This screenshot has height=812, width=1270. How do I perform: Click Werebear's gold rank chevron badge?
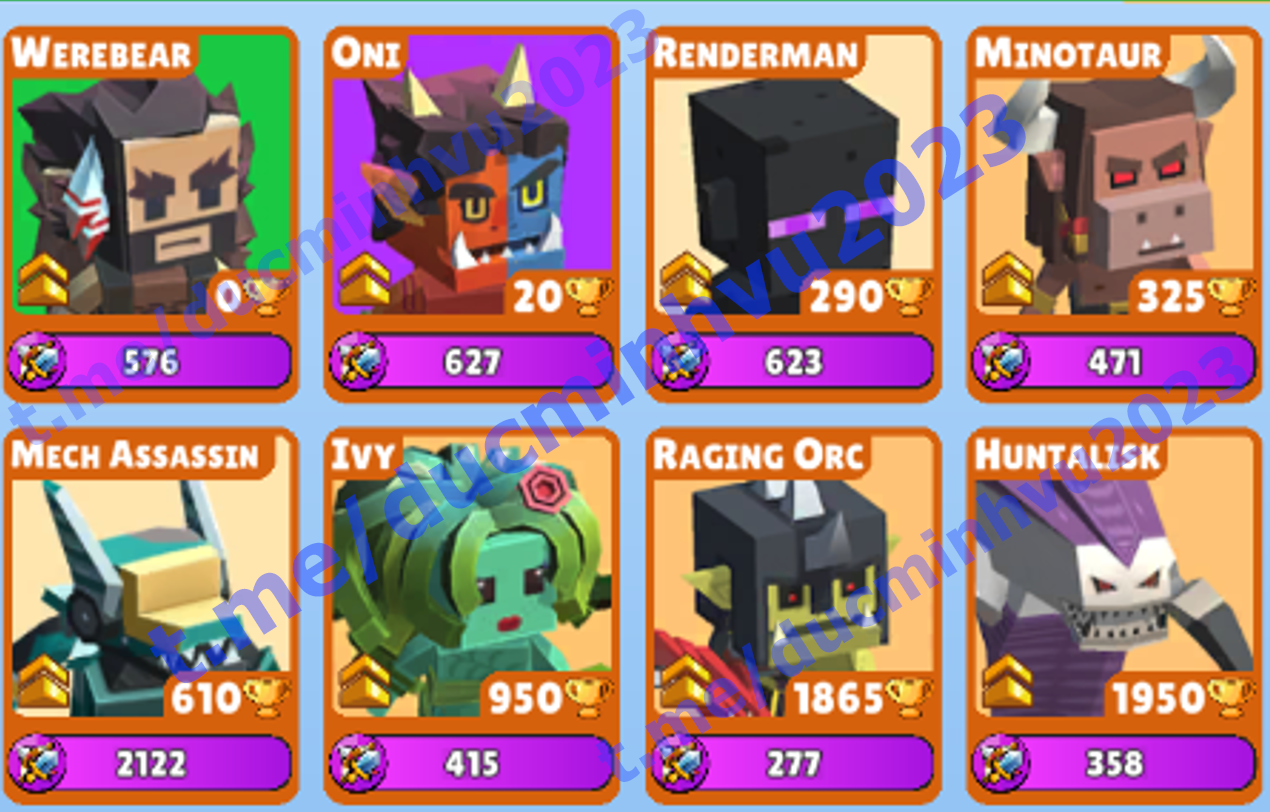tap(42, 280)
